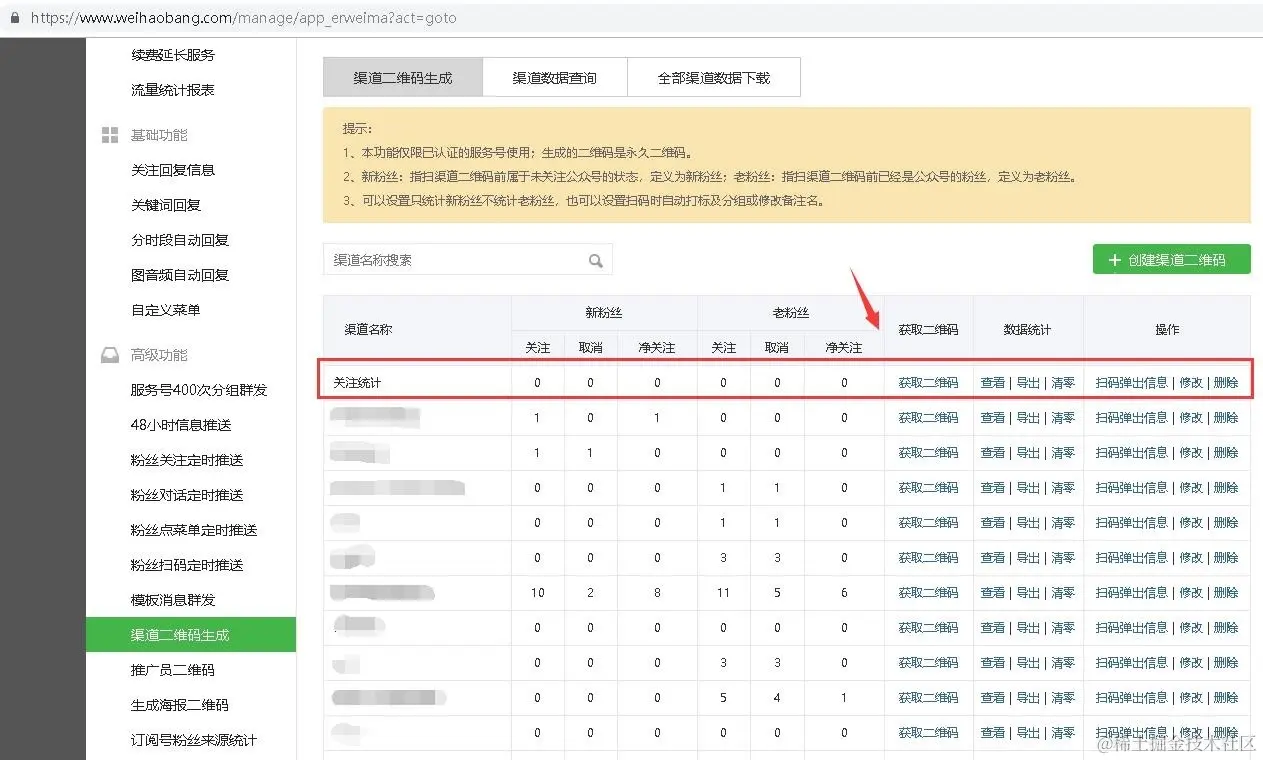Click 清零 in the 关注统计 row
The image size is (1263, 760).
[x=1063, y=383]
